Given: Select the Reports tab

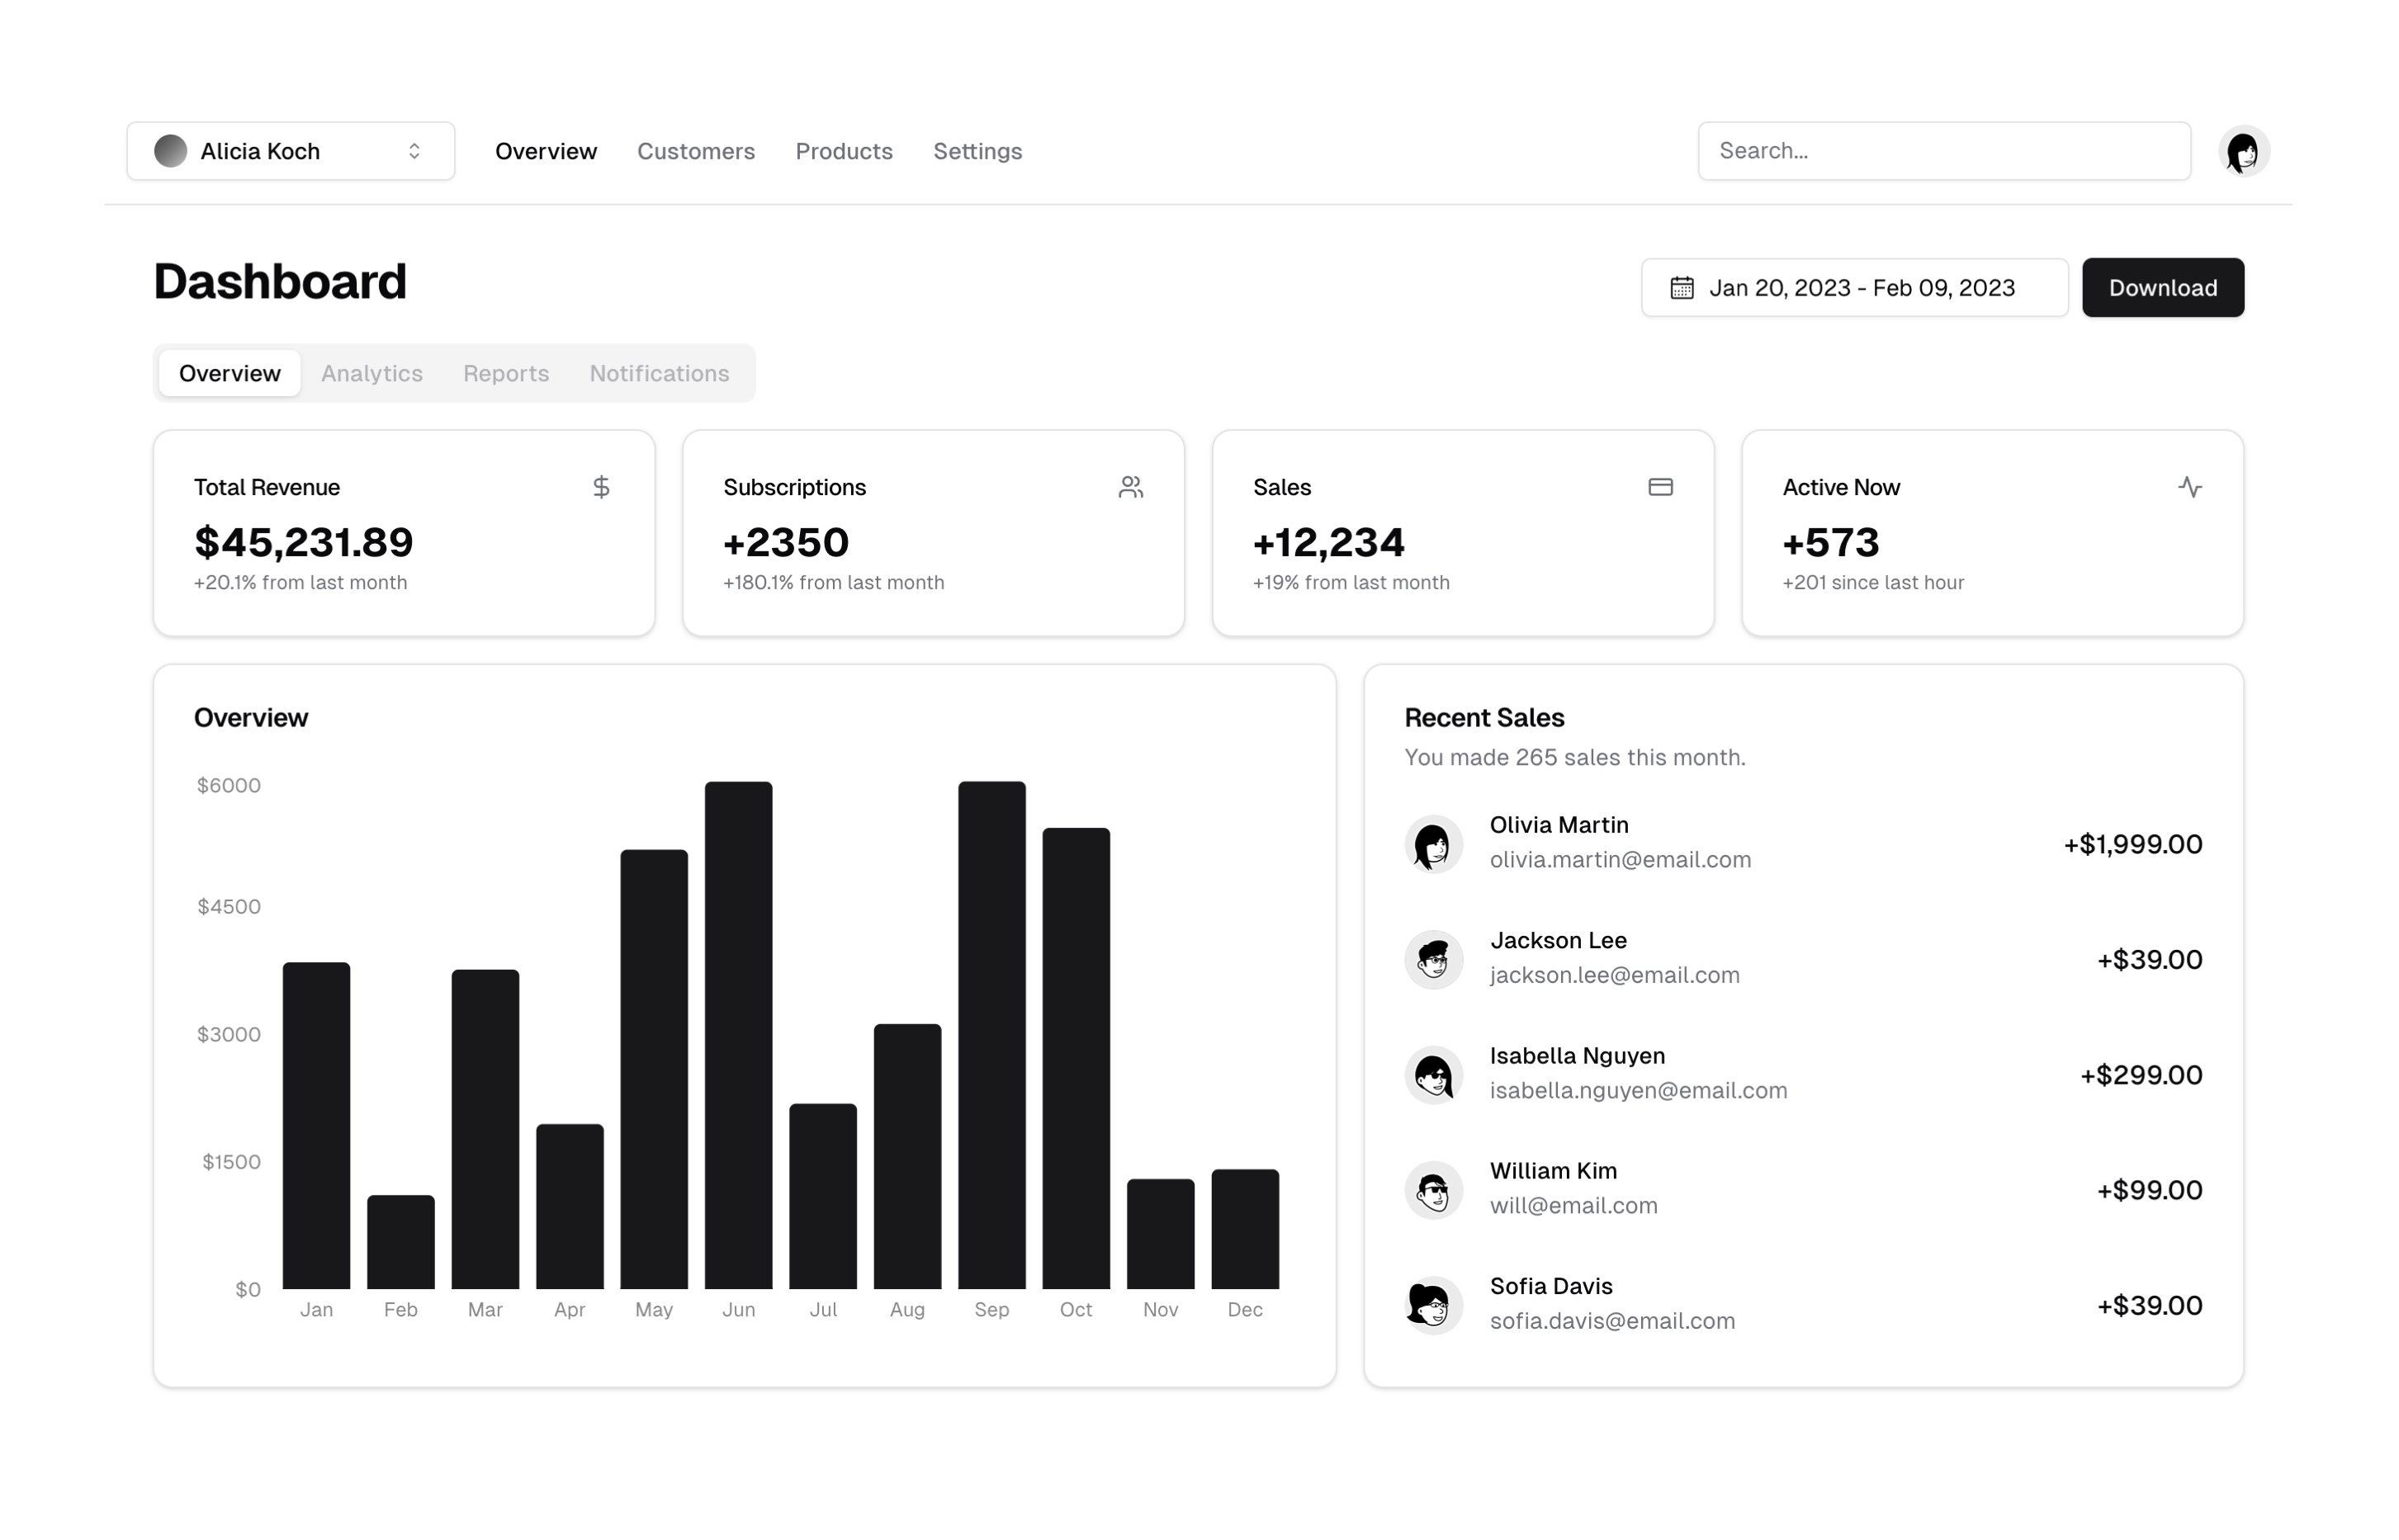Looking at the screenshot, I should [506, 373].
